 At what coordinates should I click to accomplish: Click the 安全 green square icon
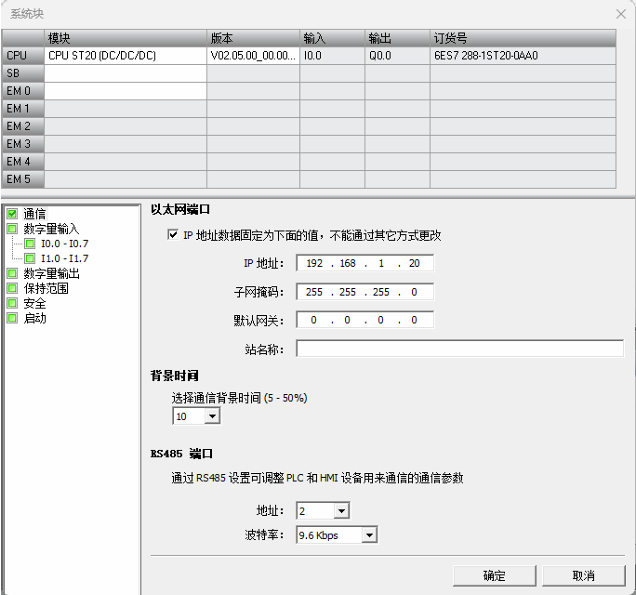[x=12, y=303]
